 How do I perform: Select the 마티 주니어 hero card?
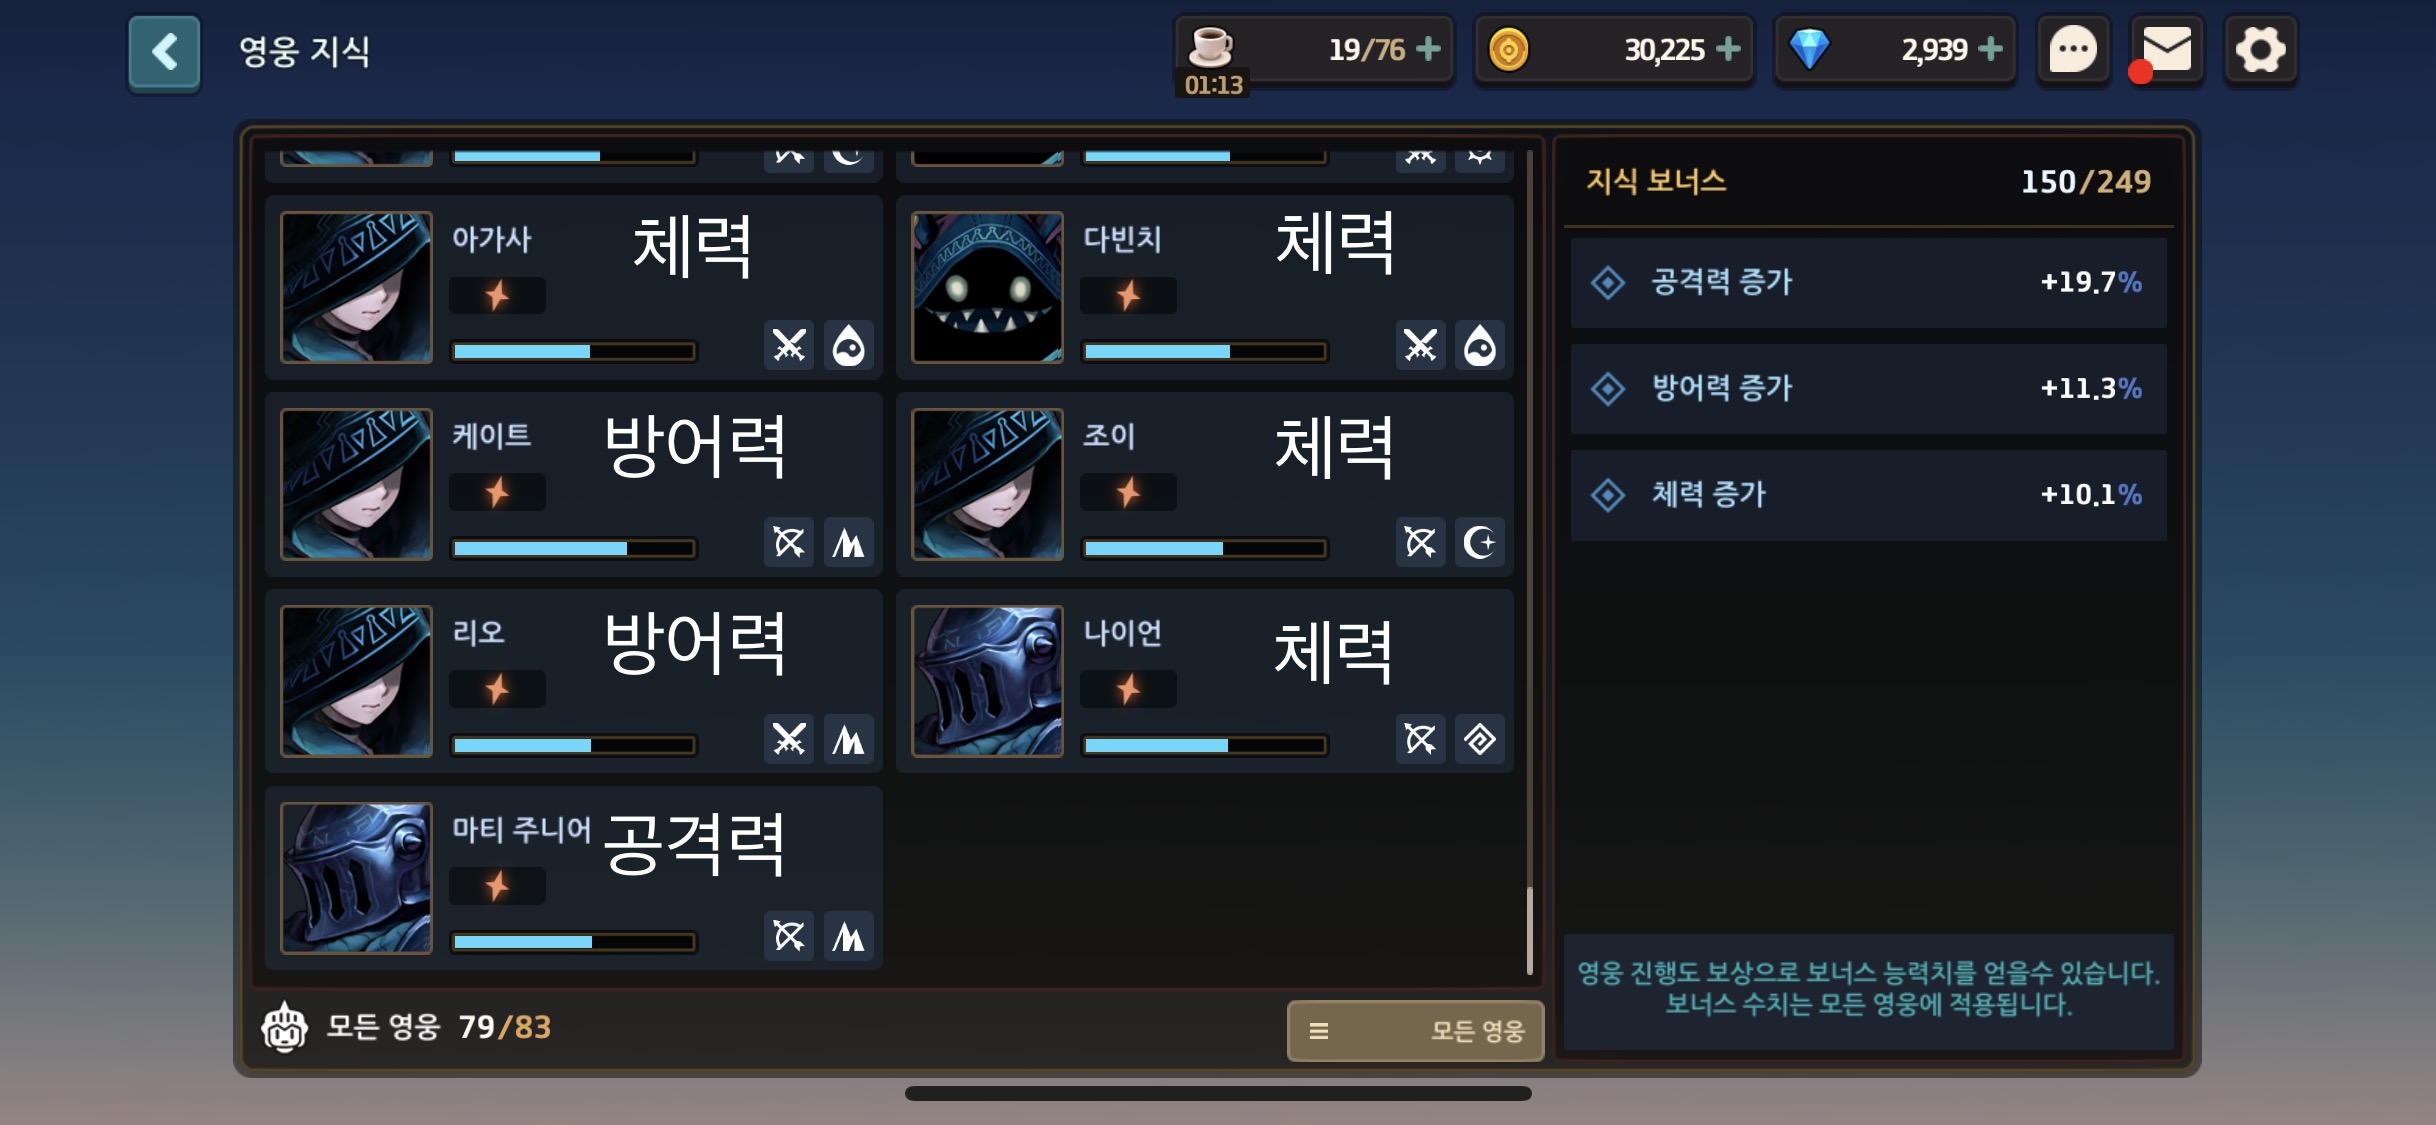point(574,878)
